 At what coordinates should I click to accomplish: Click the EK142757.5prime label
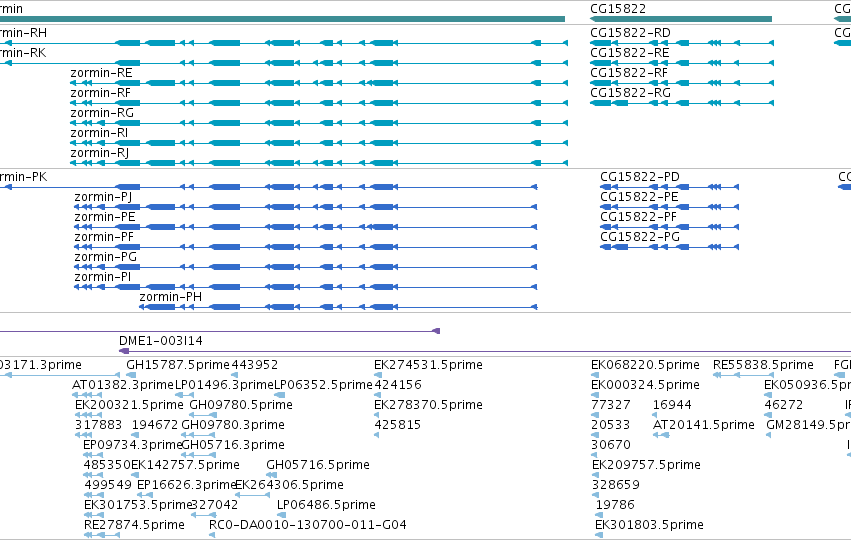(185, 465)
